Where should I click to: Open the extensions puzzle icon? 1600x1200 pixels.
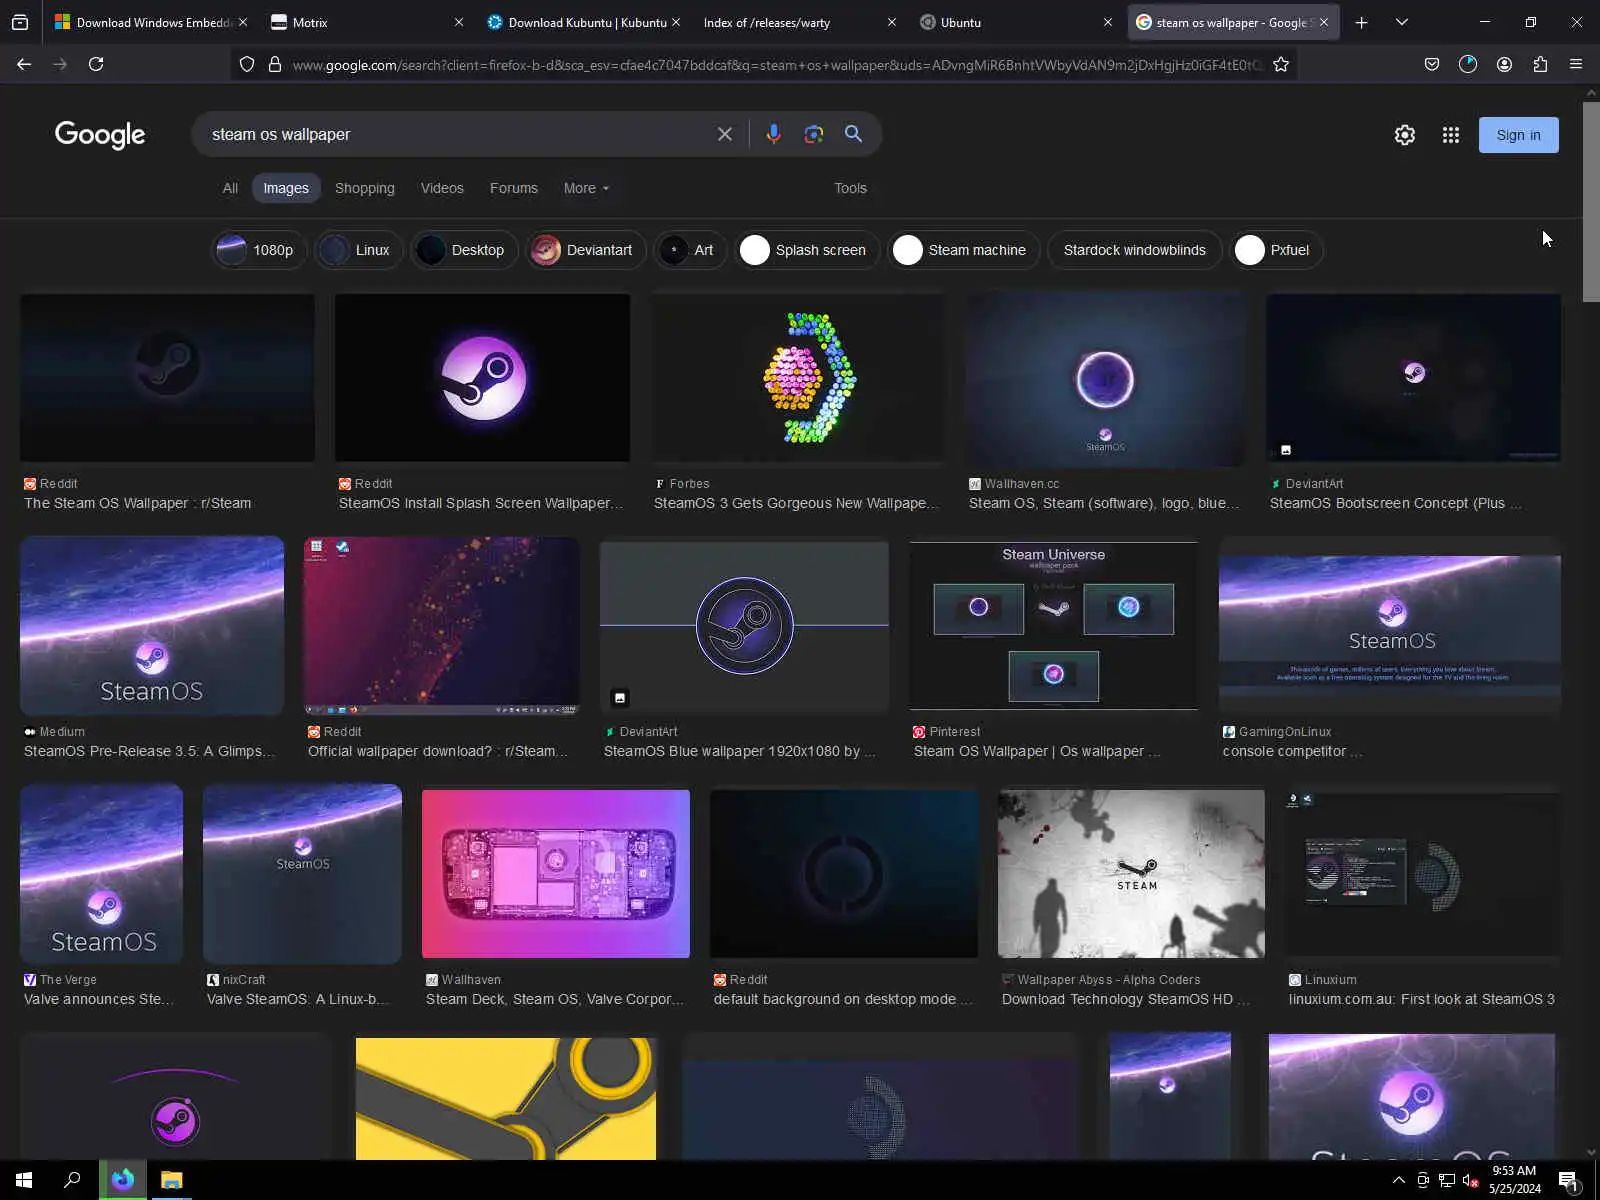click(x=1540, y=64)
